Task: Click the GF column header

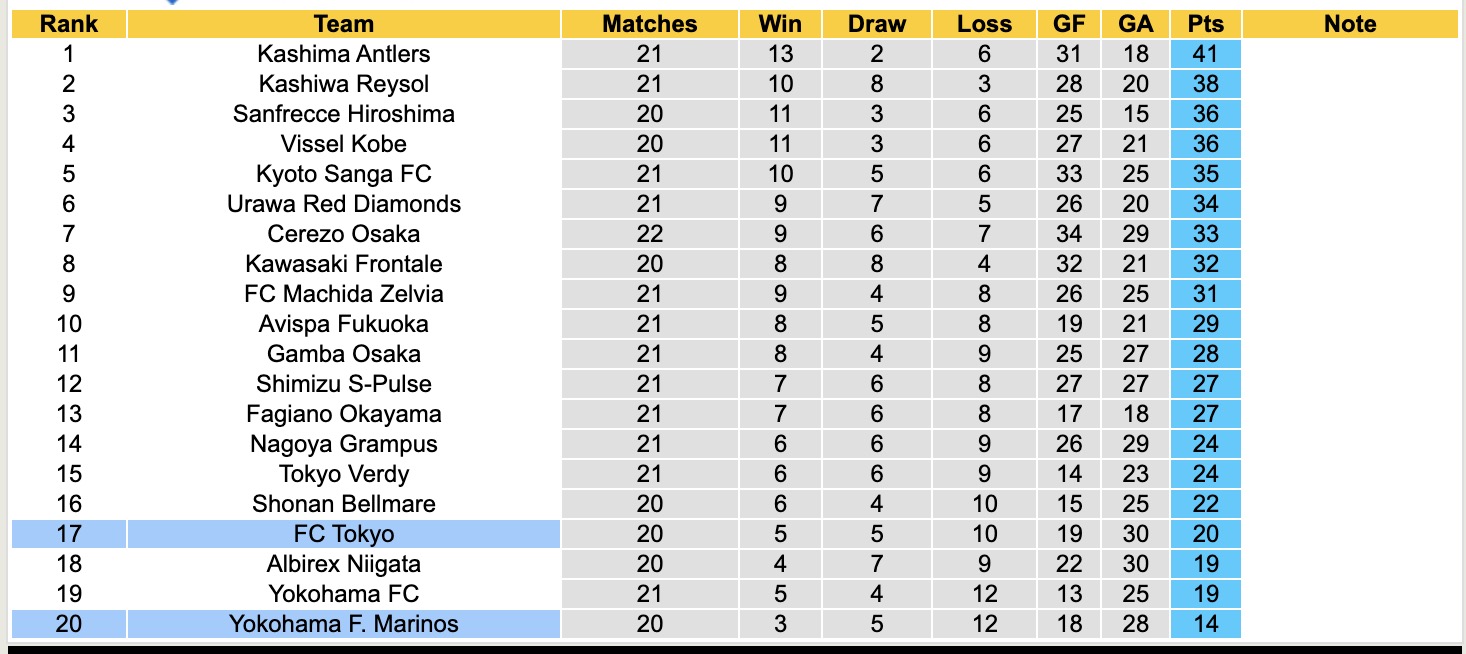Action: tap(1069, 24)
